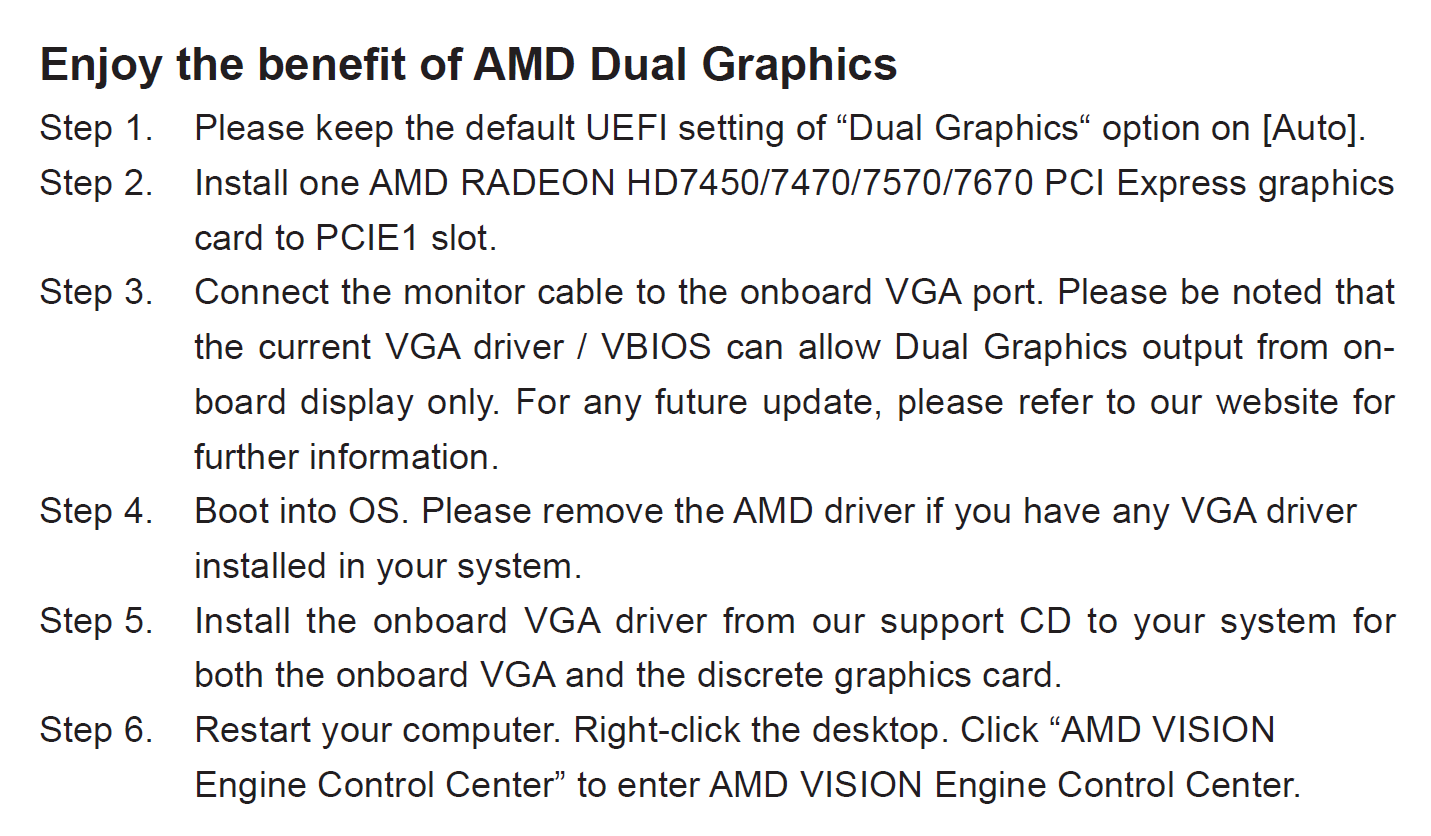Click the "Step 1." label
1431x836 pixels.
97,129
